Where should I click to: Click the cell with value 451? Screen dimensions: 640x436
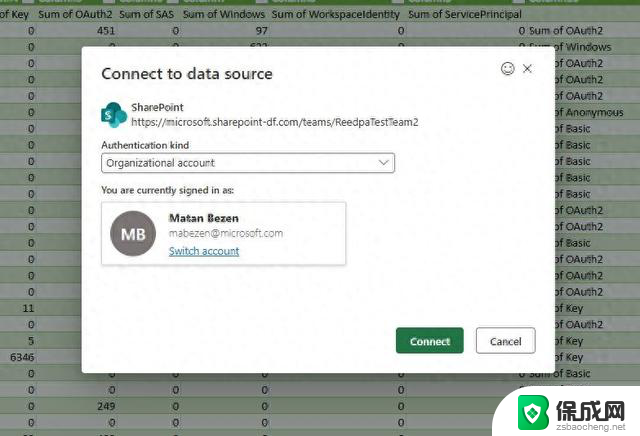tap(106, 31)
